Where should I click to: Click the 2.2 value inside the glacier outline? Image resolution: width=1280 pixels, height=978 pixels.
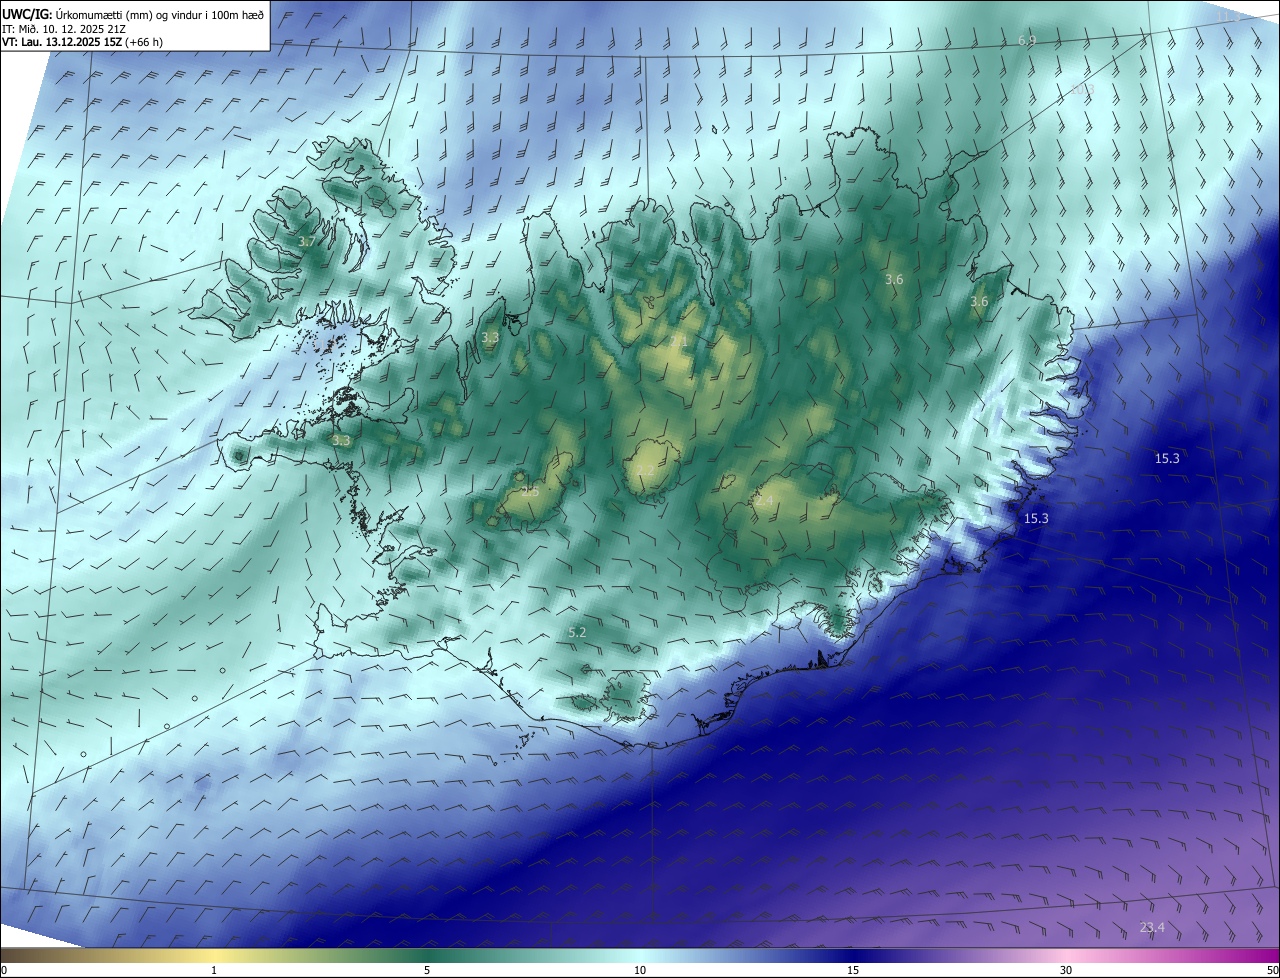tap(645, 470)
